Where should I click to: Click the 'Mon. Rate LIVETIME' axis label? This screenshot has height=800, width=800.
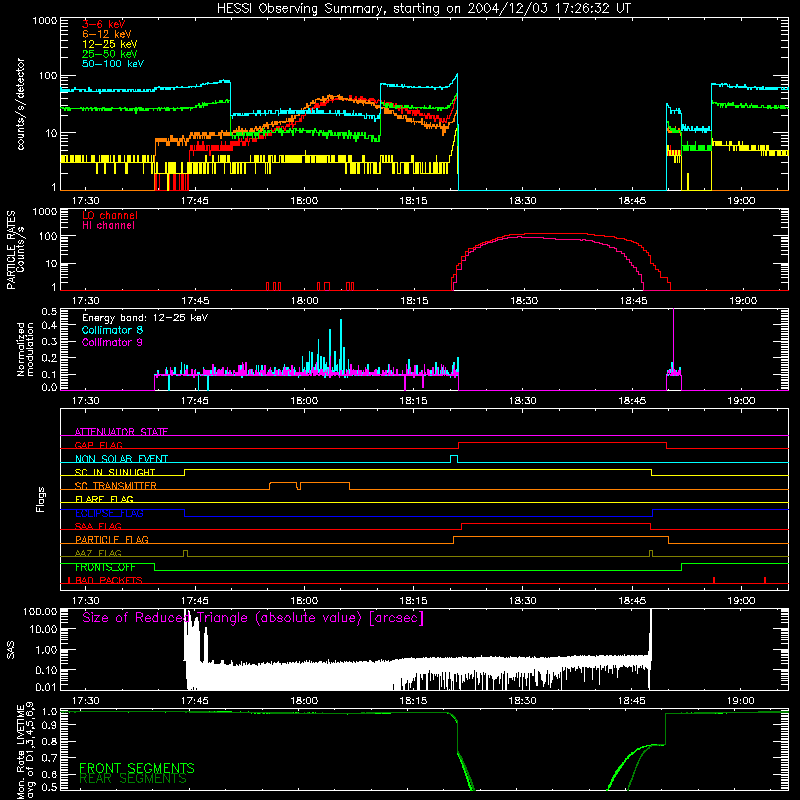pyautogui.click(x=20, y=752)
